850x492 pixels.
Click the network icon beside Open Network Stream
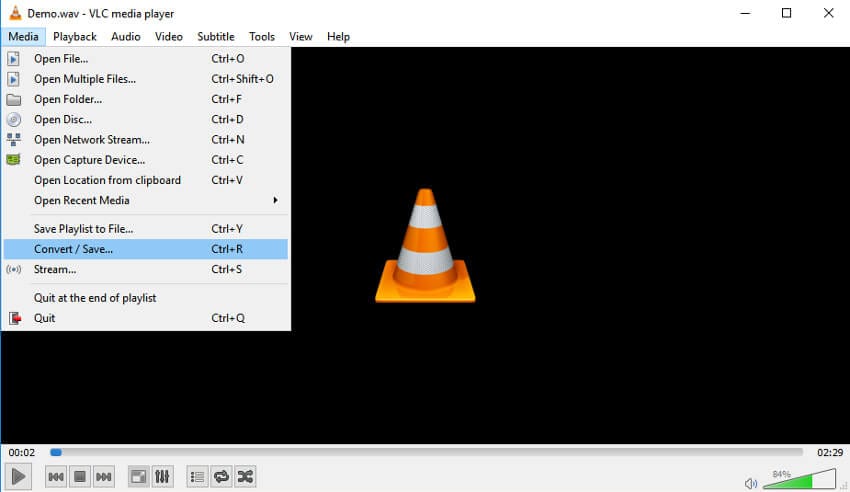point(14,140)
